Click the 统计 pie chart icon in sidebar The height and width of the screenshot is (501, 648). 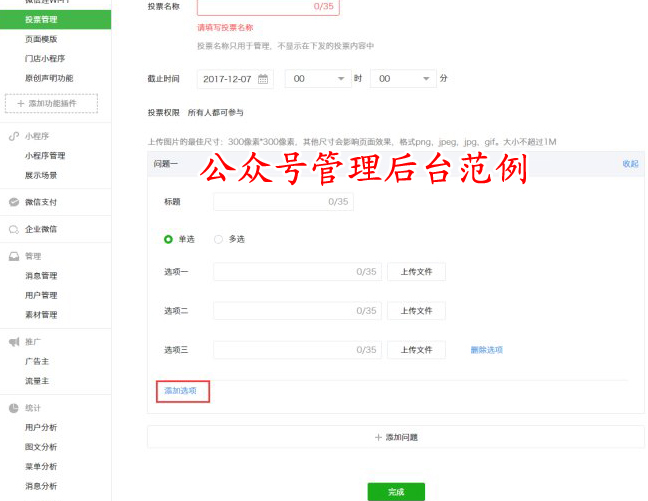[x=13, y=408]
